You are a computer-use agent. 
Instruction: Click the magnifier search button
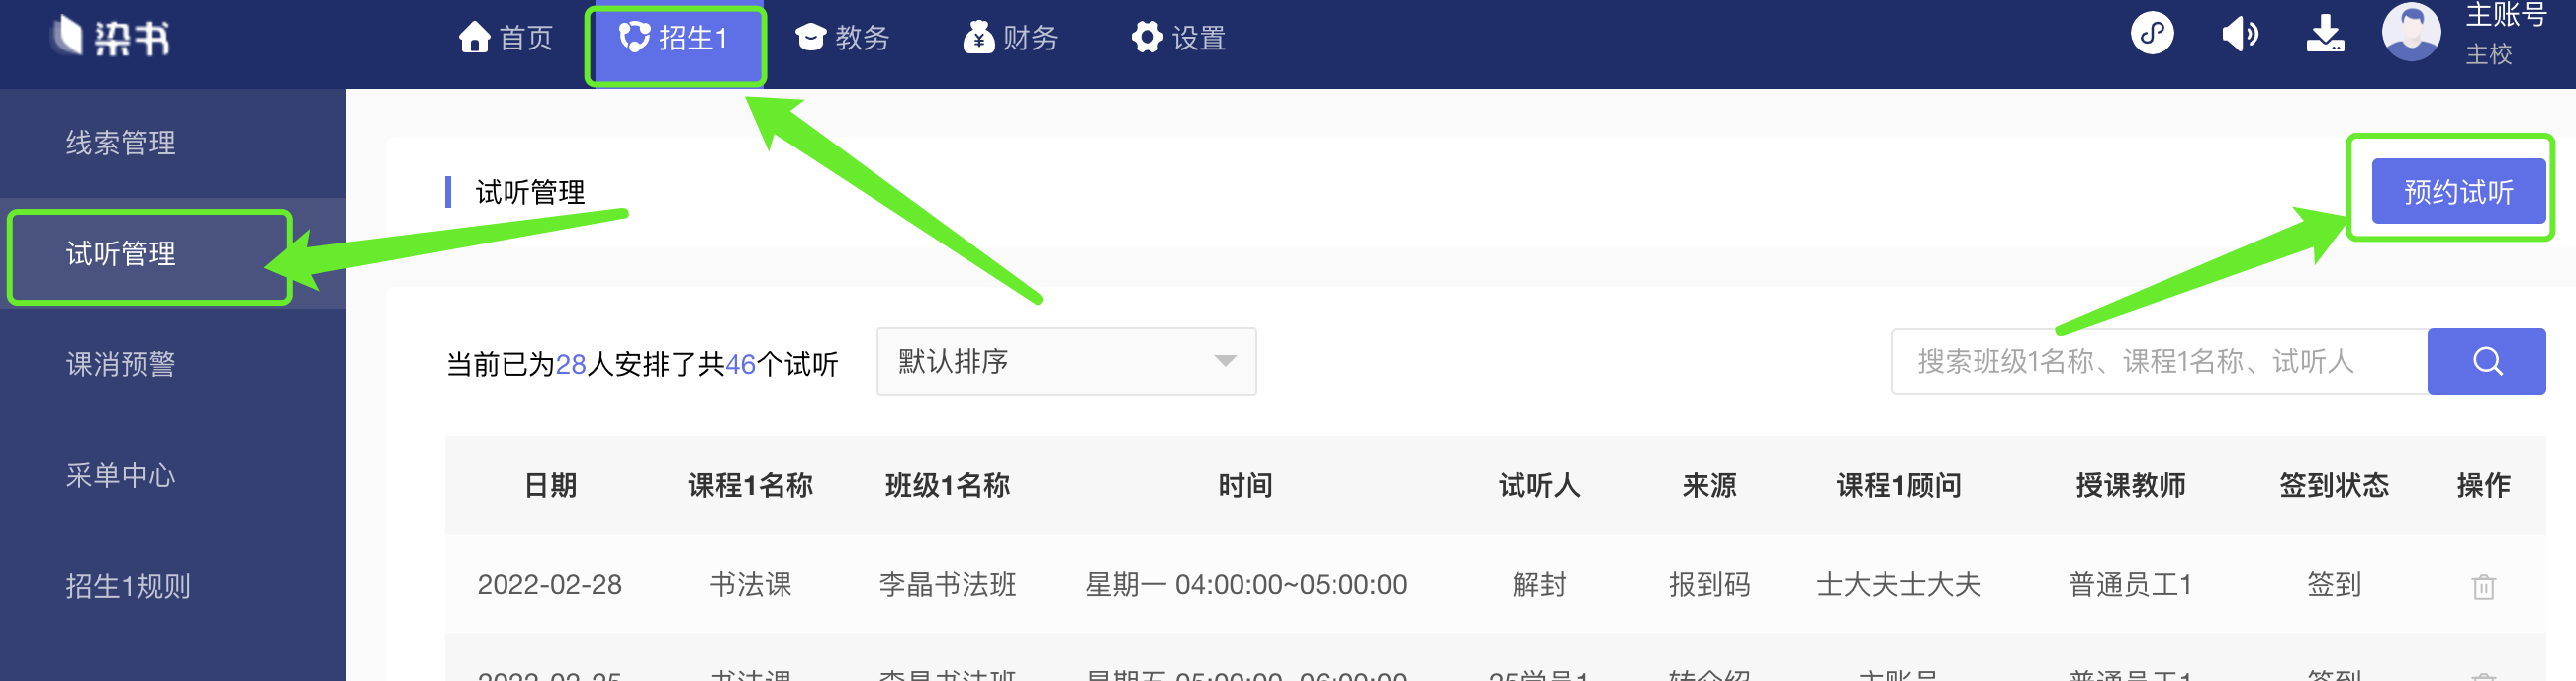click(x=2486, y=361)
